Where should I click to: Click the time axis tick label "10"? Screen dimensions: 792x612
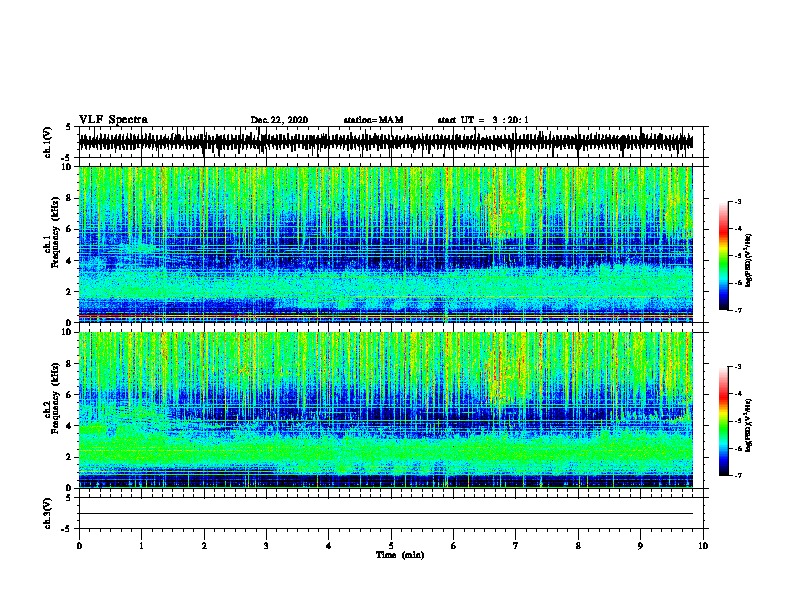(703, 545)
